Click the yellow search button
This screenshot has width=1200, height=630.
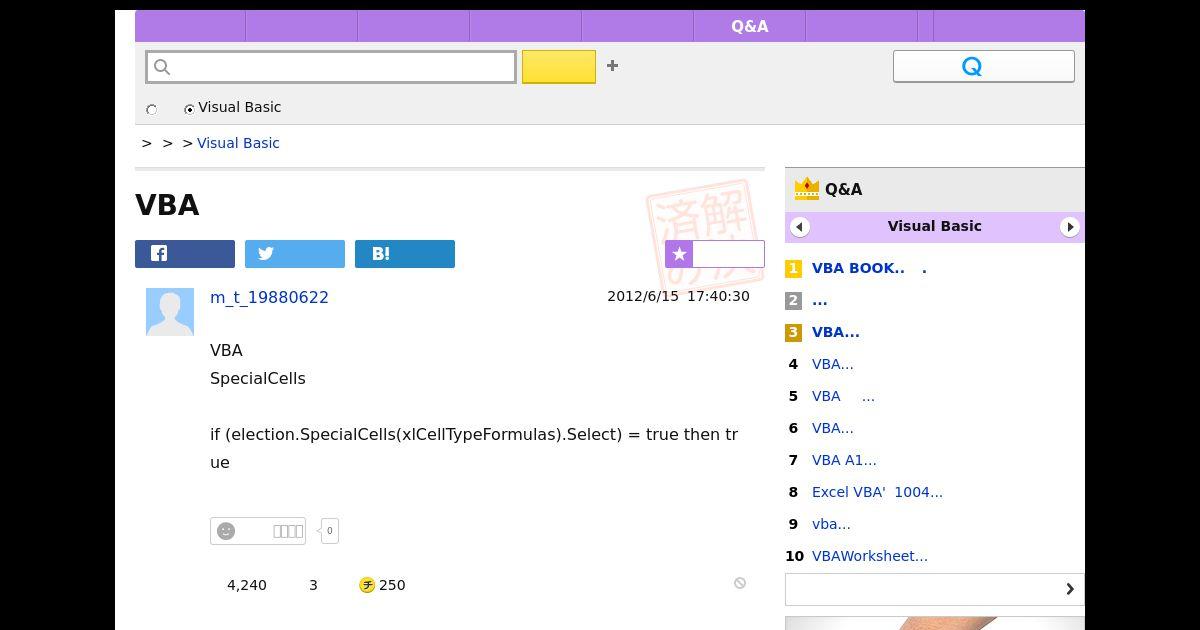[559, 67]
